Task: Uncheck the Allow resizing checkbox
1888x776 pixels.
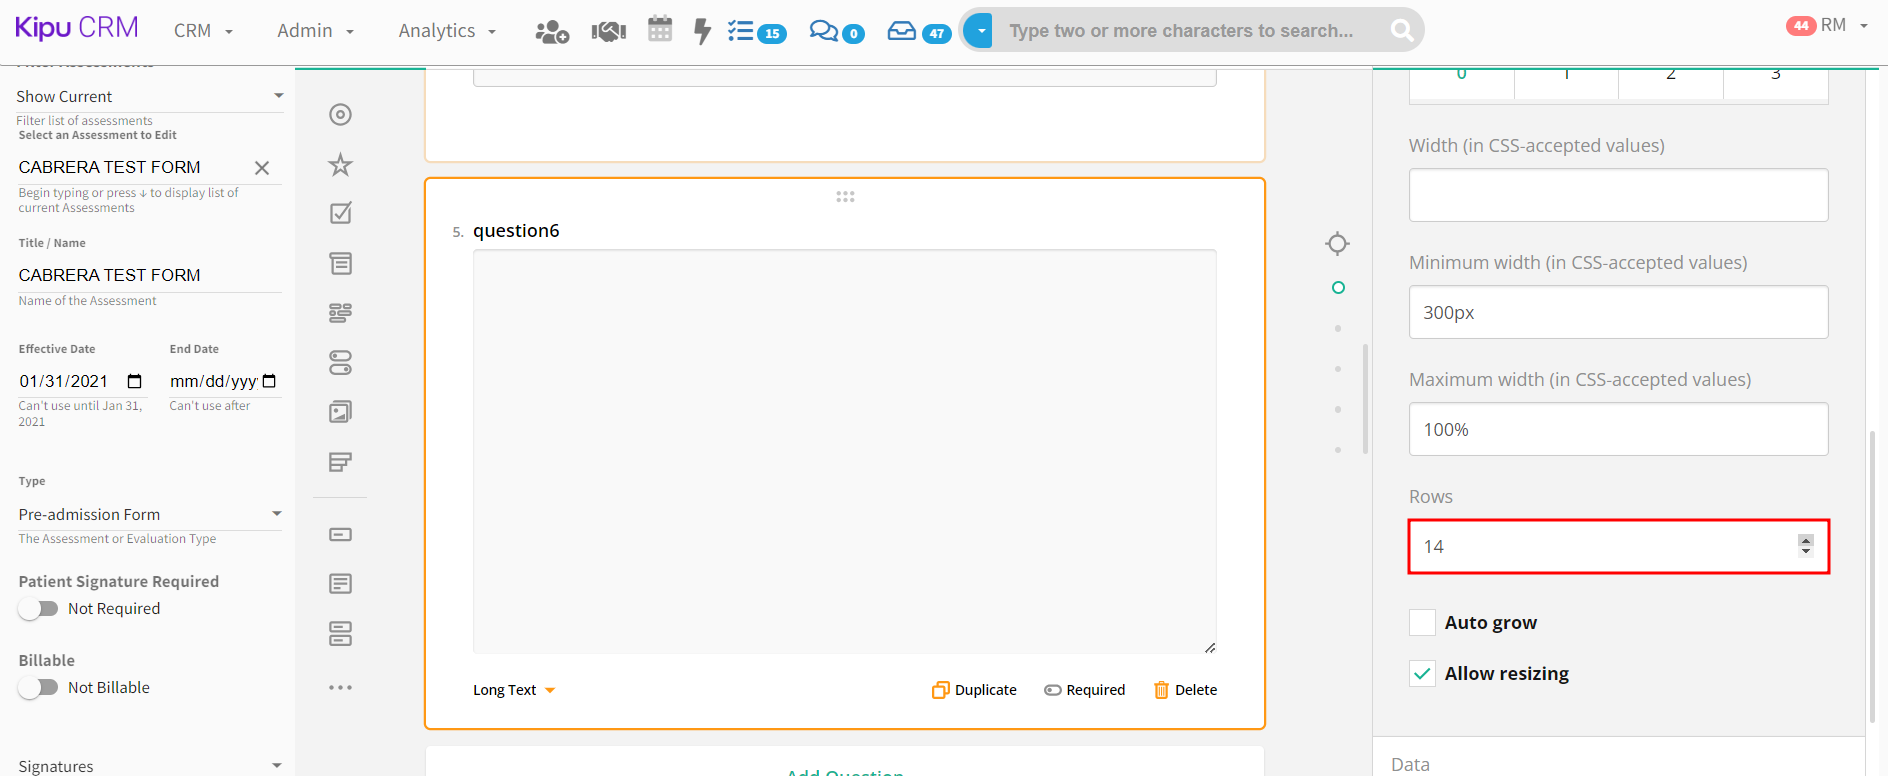Action: tap(1422, 674)
